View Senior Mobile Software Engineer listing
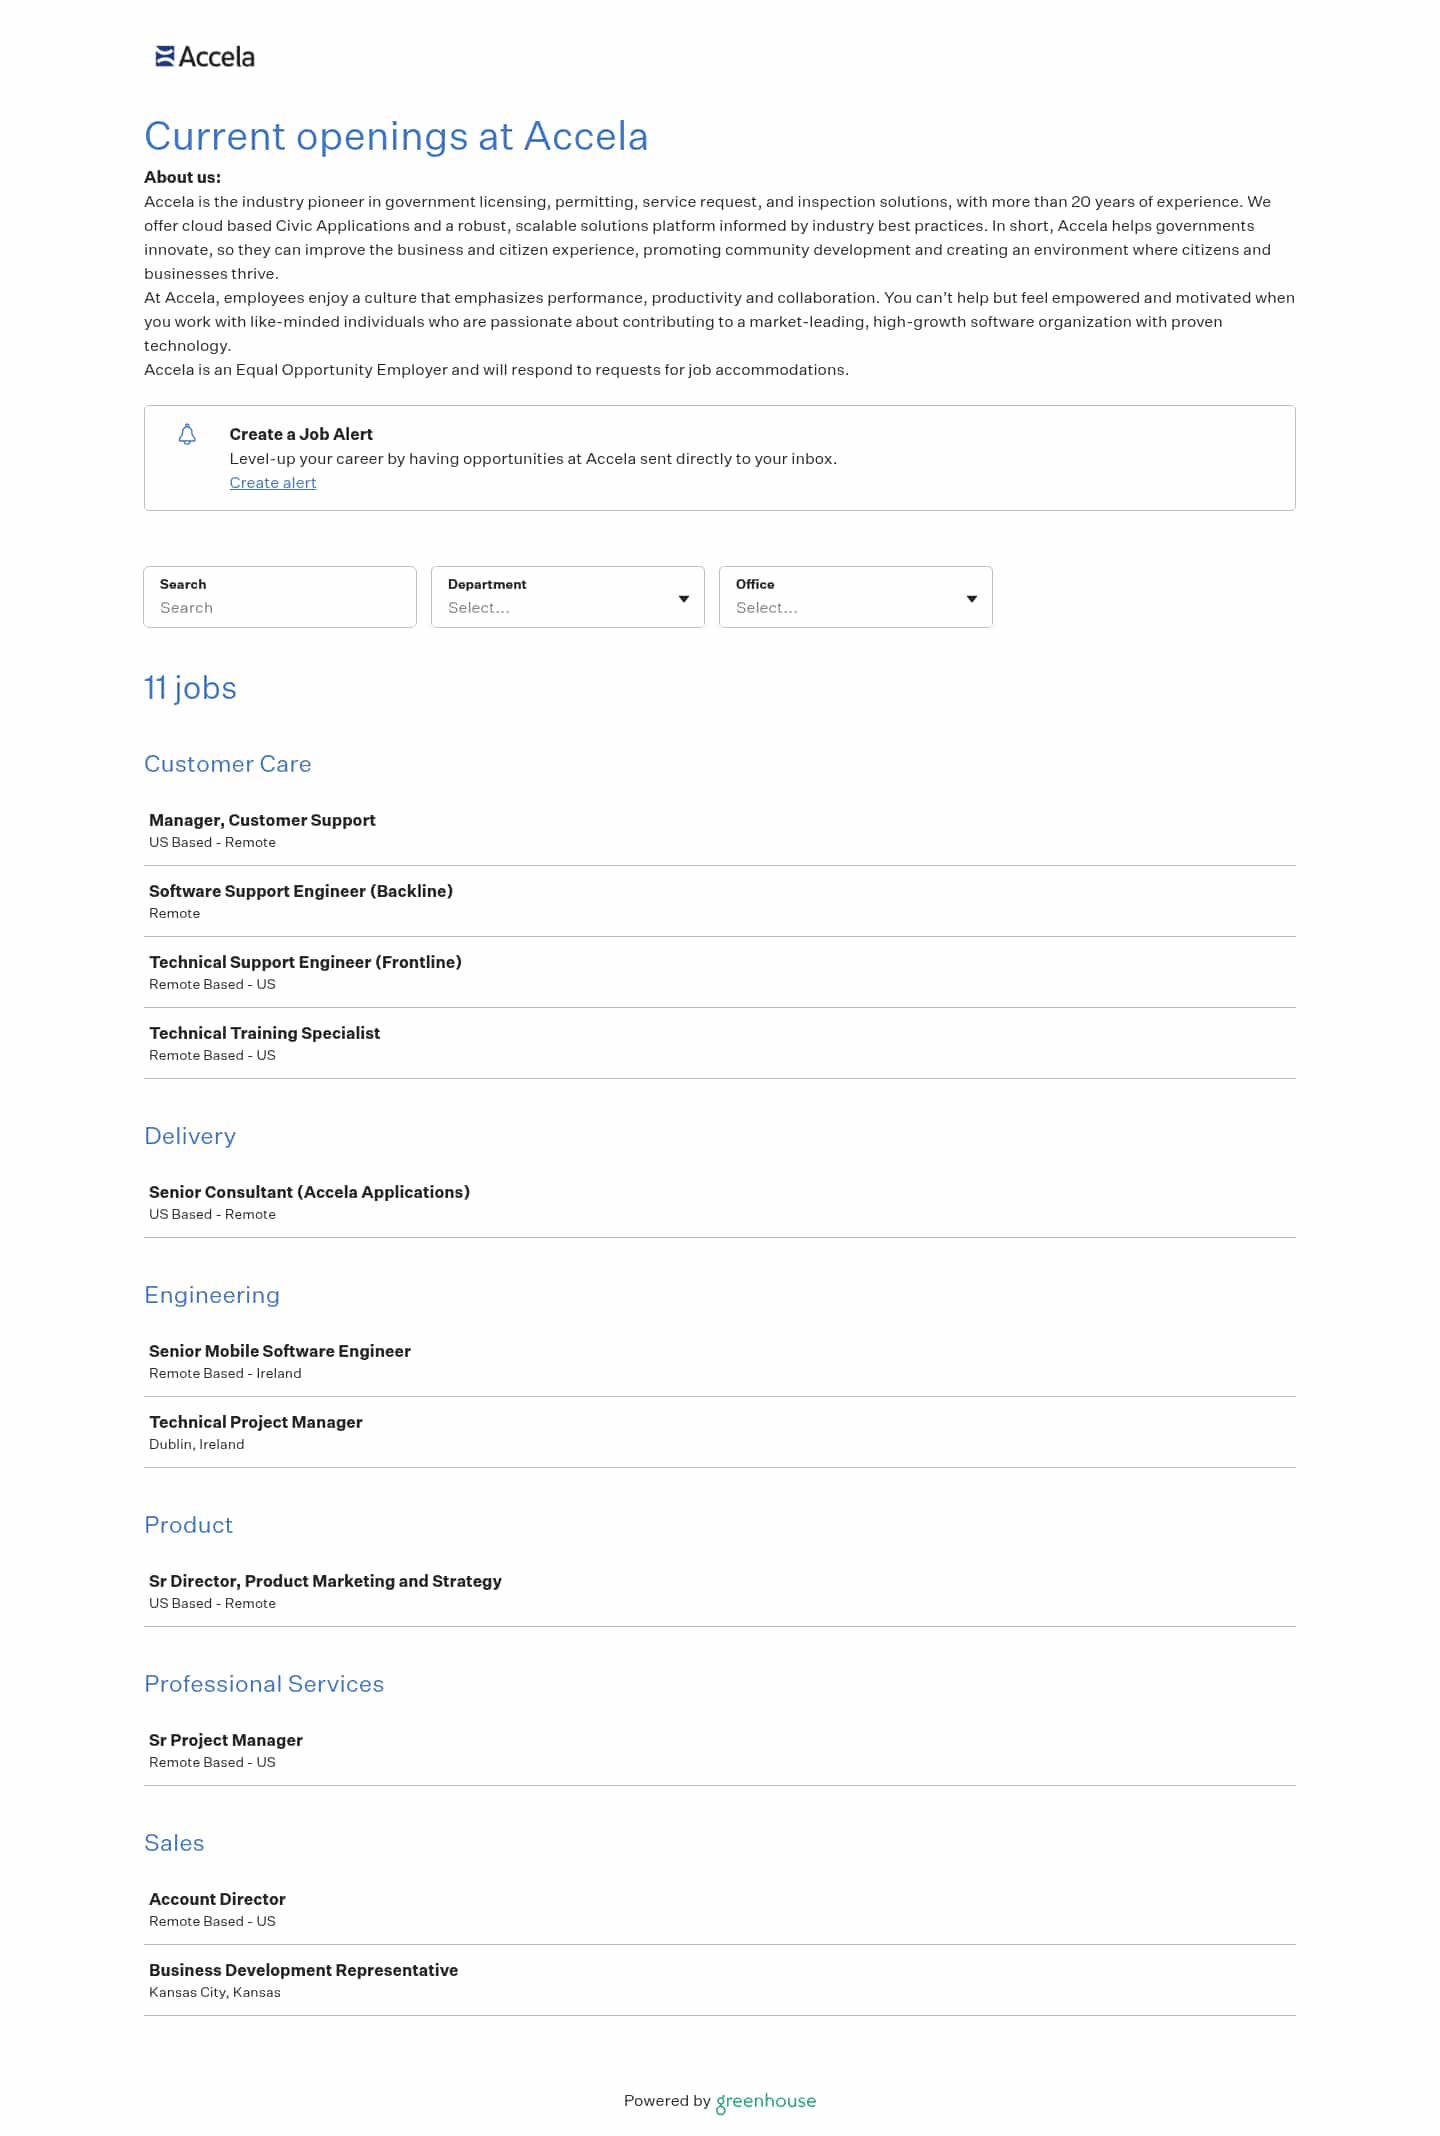This screenshot has height=2136, width=1440. coord(279,1351)
